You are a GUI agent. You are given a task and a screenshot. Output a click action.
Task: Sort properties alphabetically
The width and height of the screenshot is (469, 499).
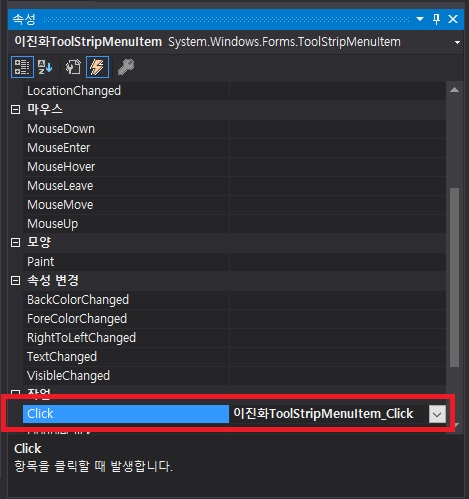[45, 67]
